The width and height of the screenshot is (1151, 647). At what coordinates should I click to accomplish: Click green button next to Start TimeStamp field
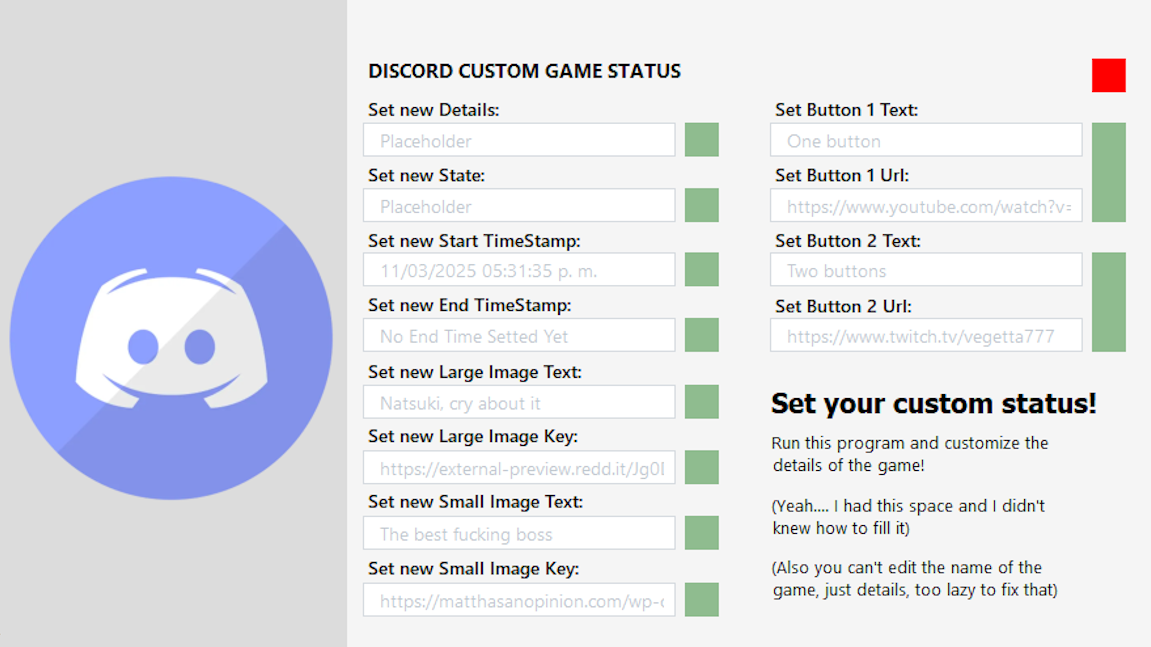702,270
